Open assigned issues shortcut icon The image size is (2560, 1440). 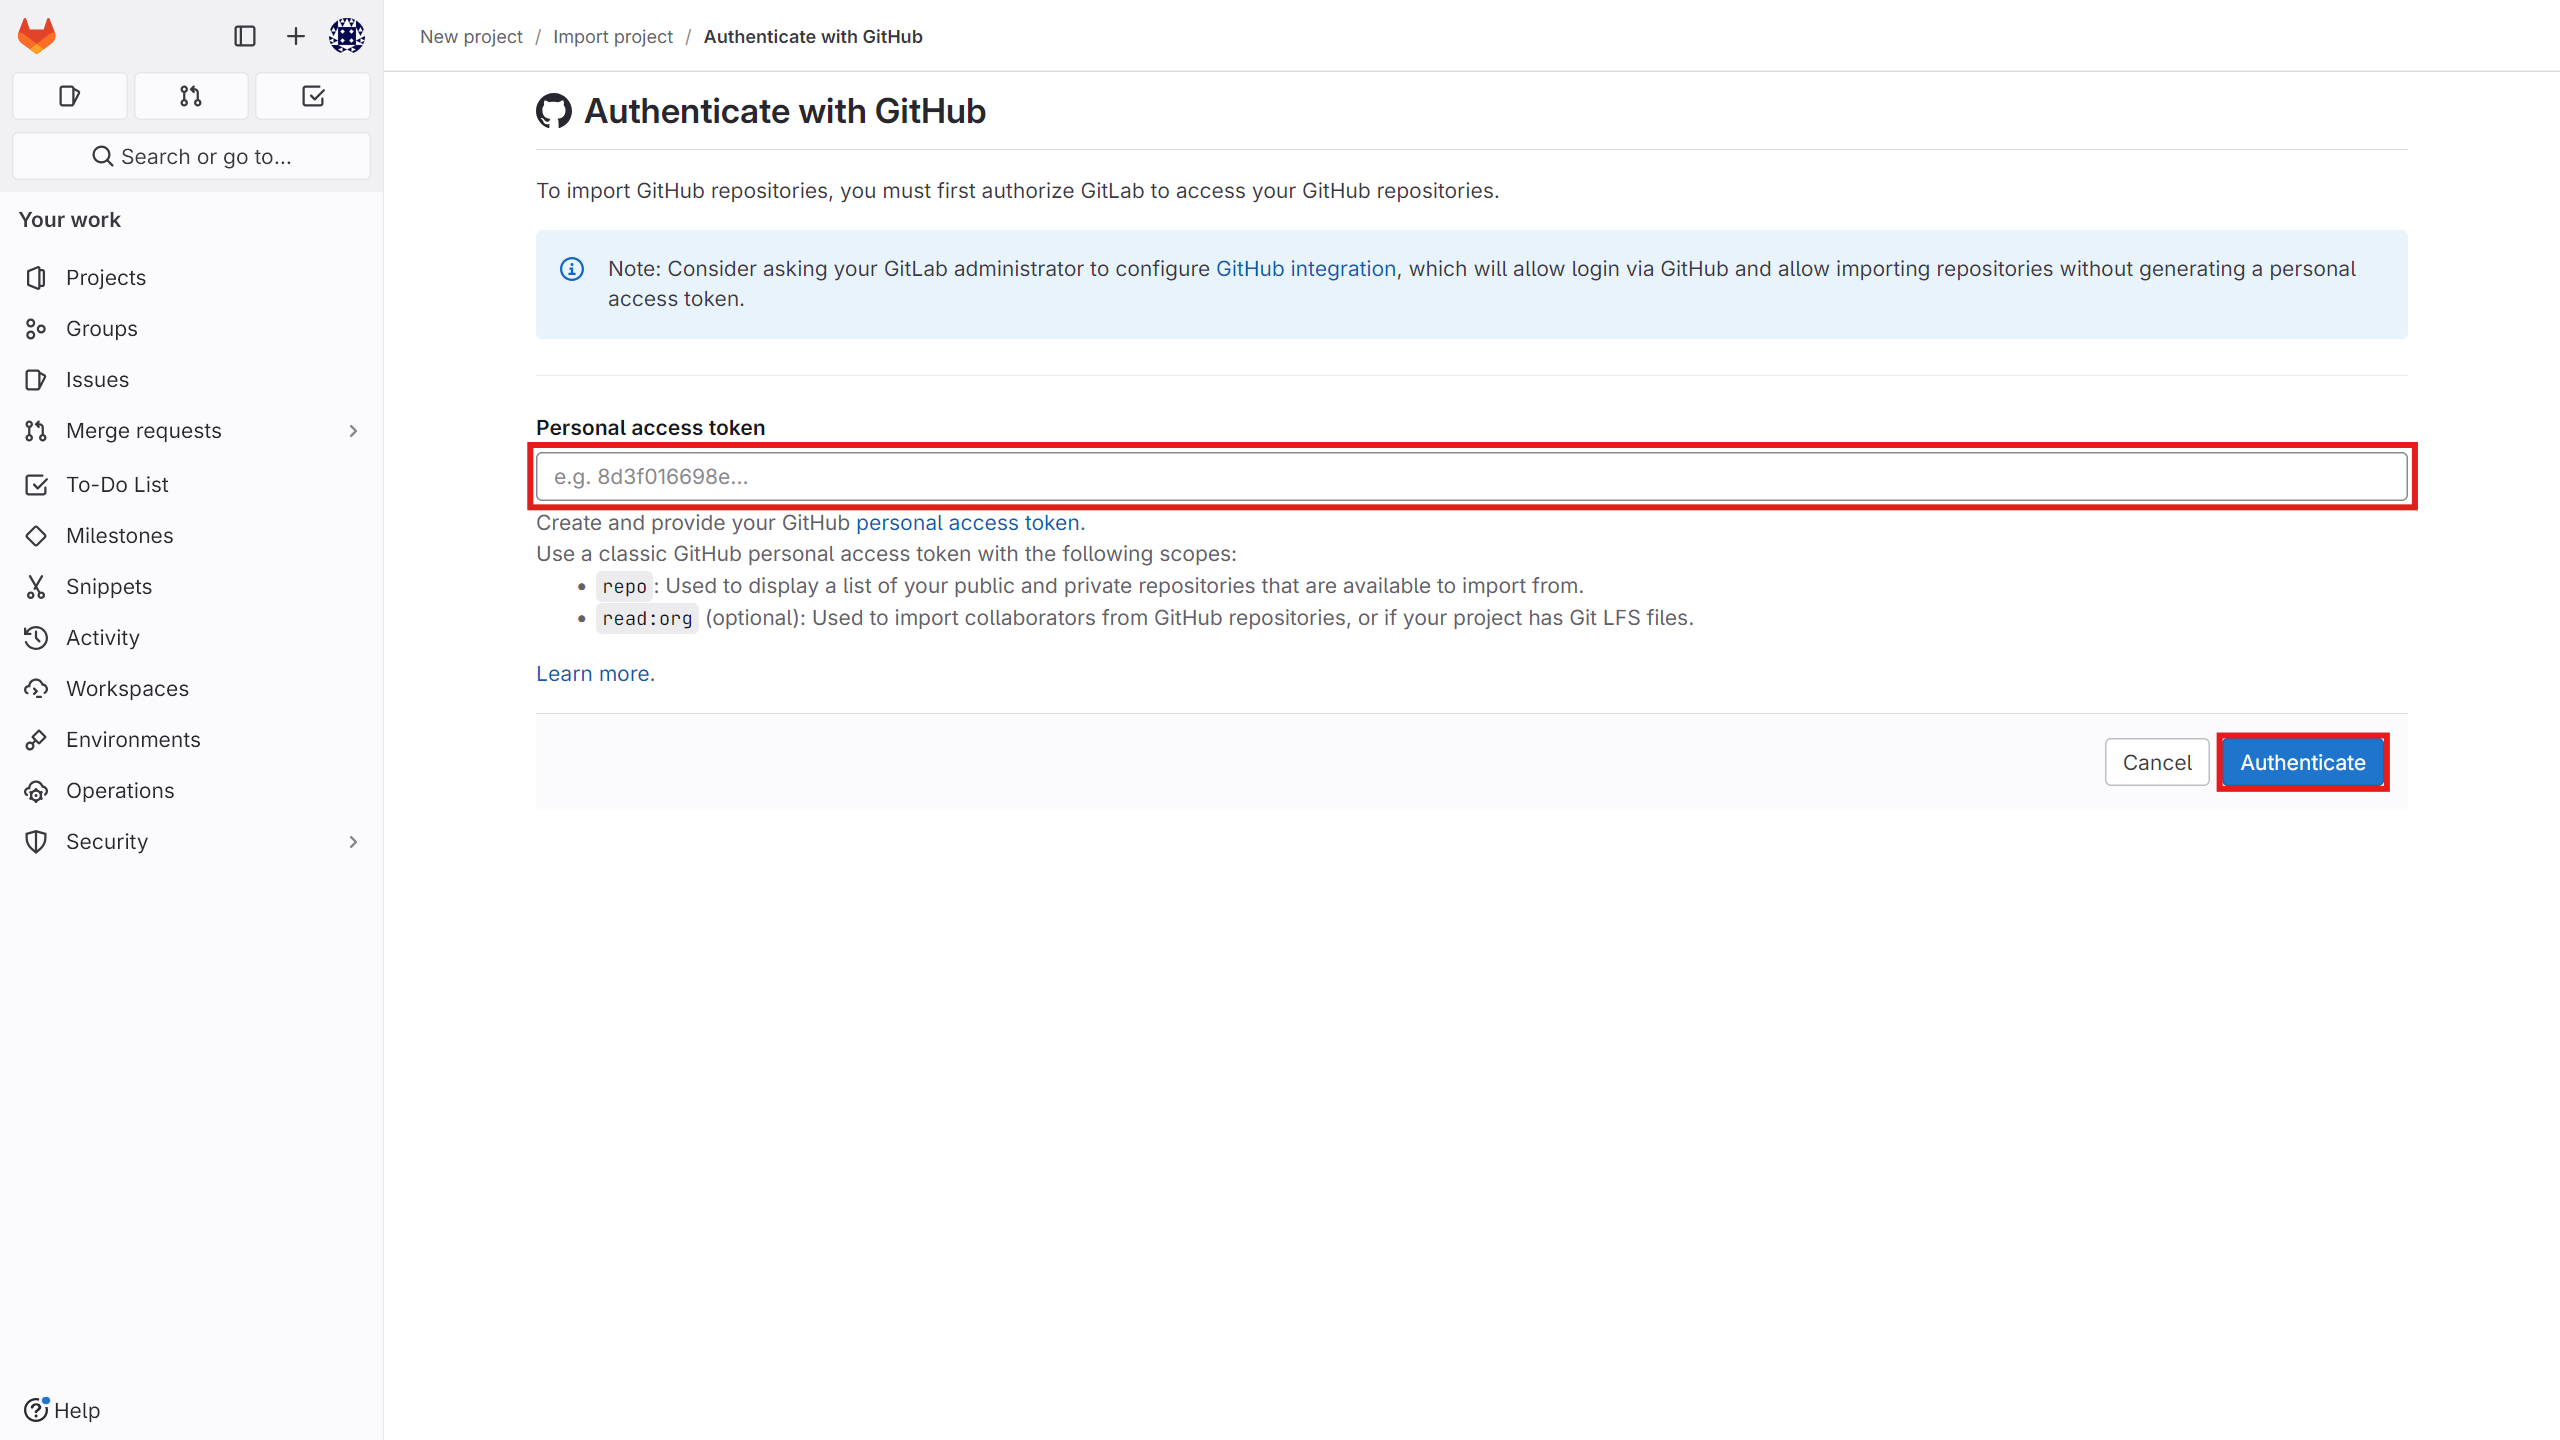[70, 96]
